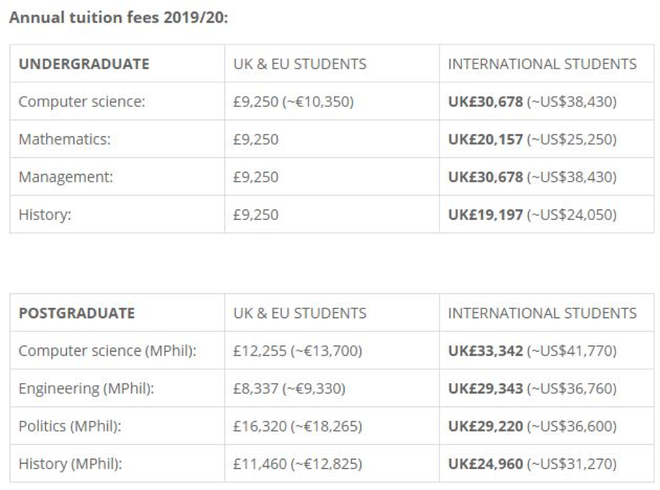Click the undergraduate History row label
660x490 pixels.
click(x=45, y=215)
